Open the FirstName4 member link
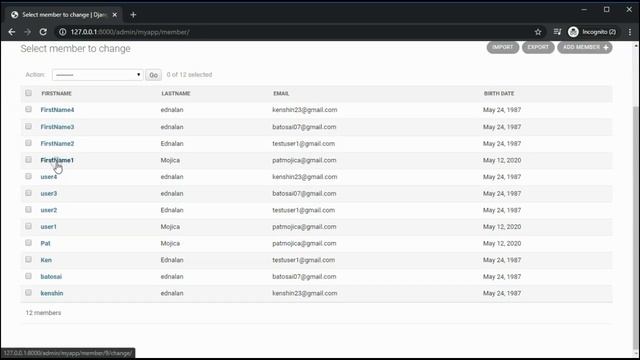The height and width of the screenshot is (360, 640). click(x=57, y=110)
